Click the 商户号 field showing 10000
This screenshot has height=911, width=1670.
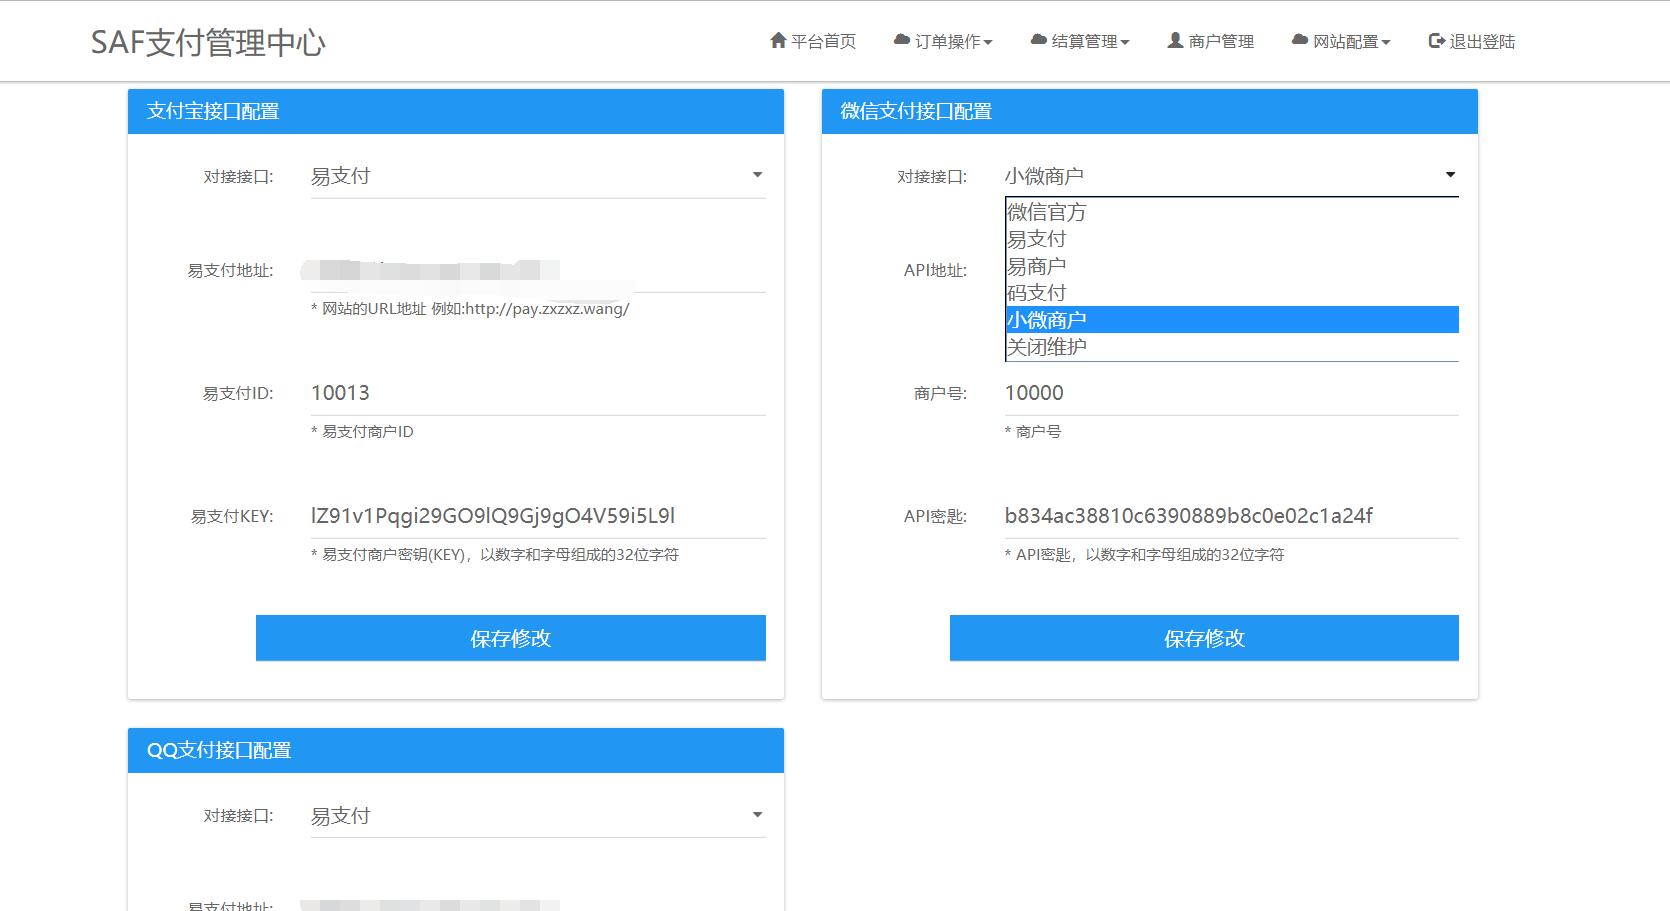[1231, 393]
